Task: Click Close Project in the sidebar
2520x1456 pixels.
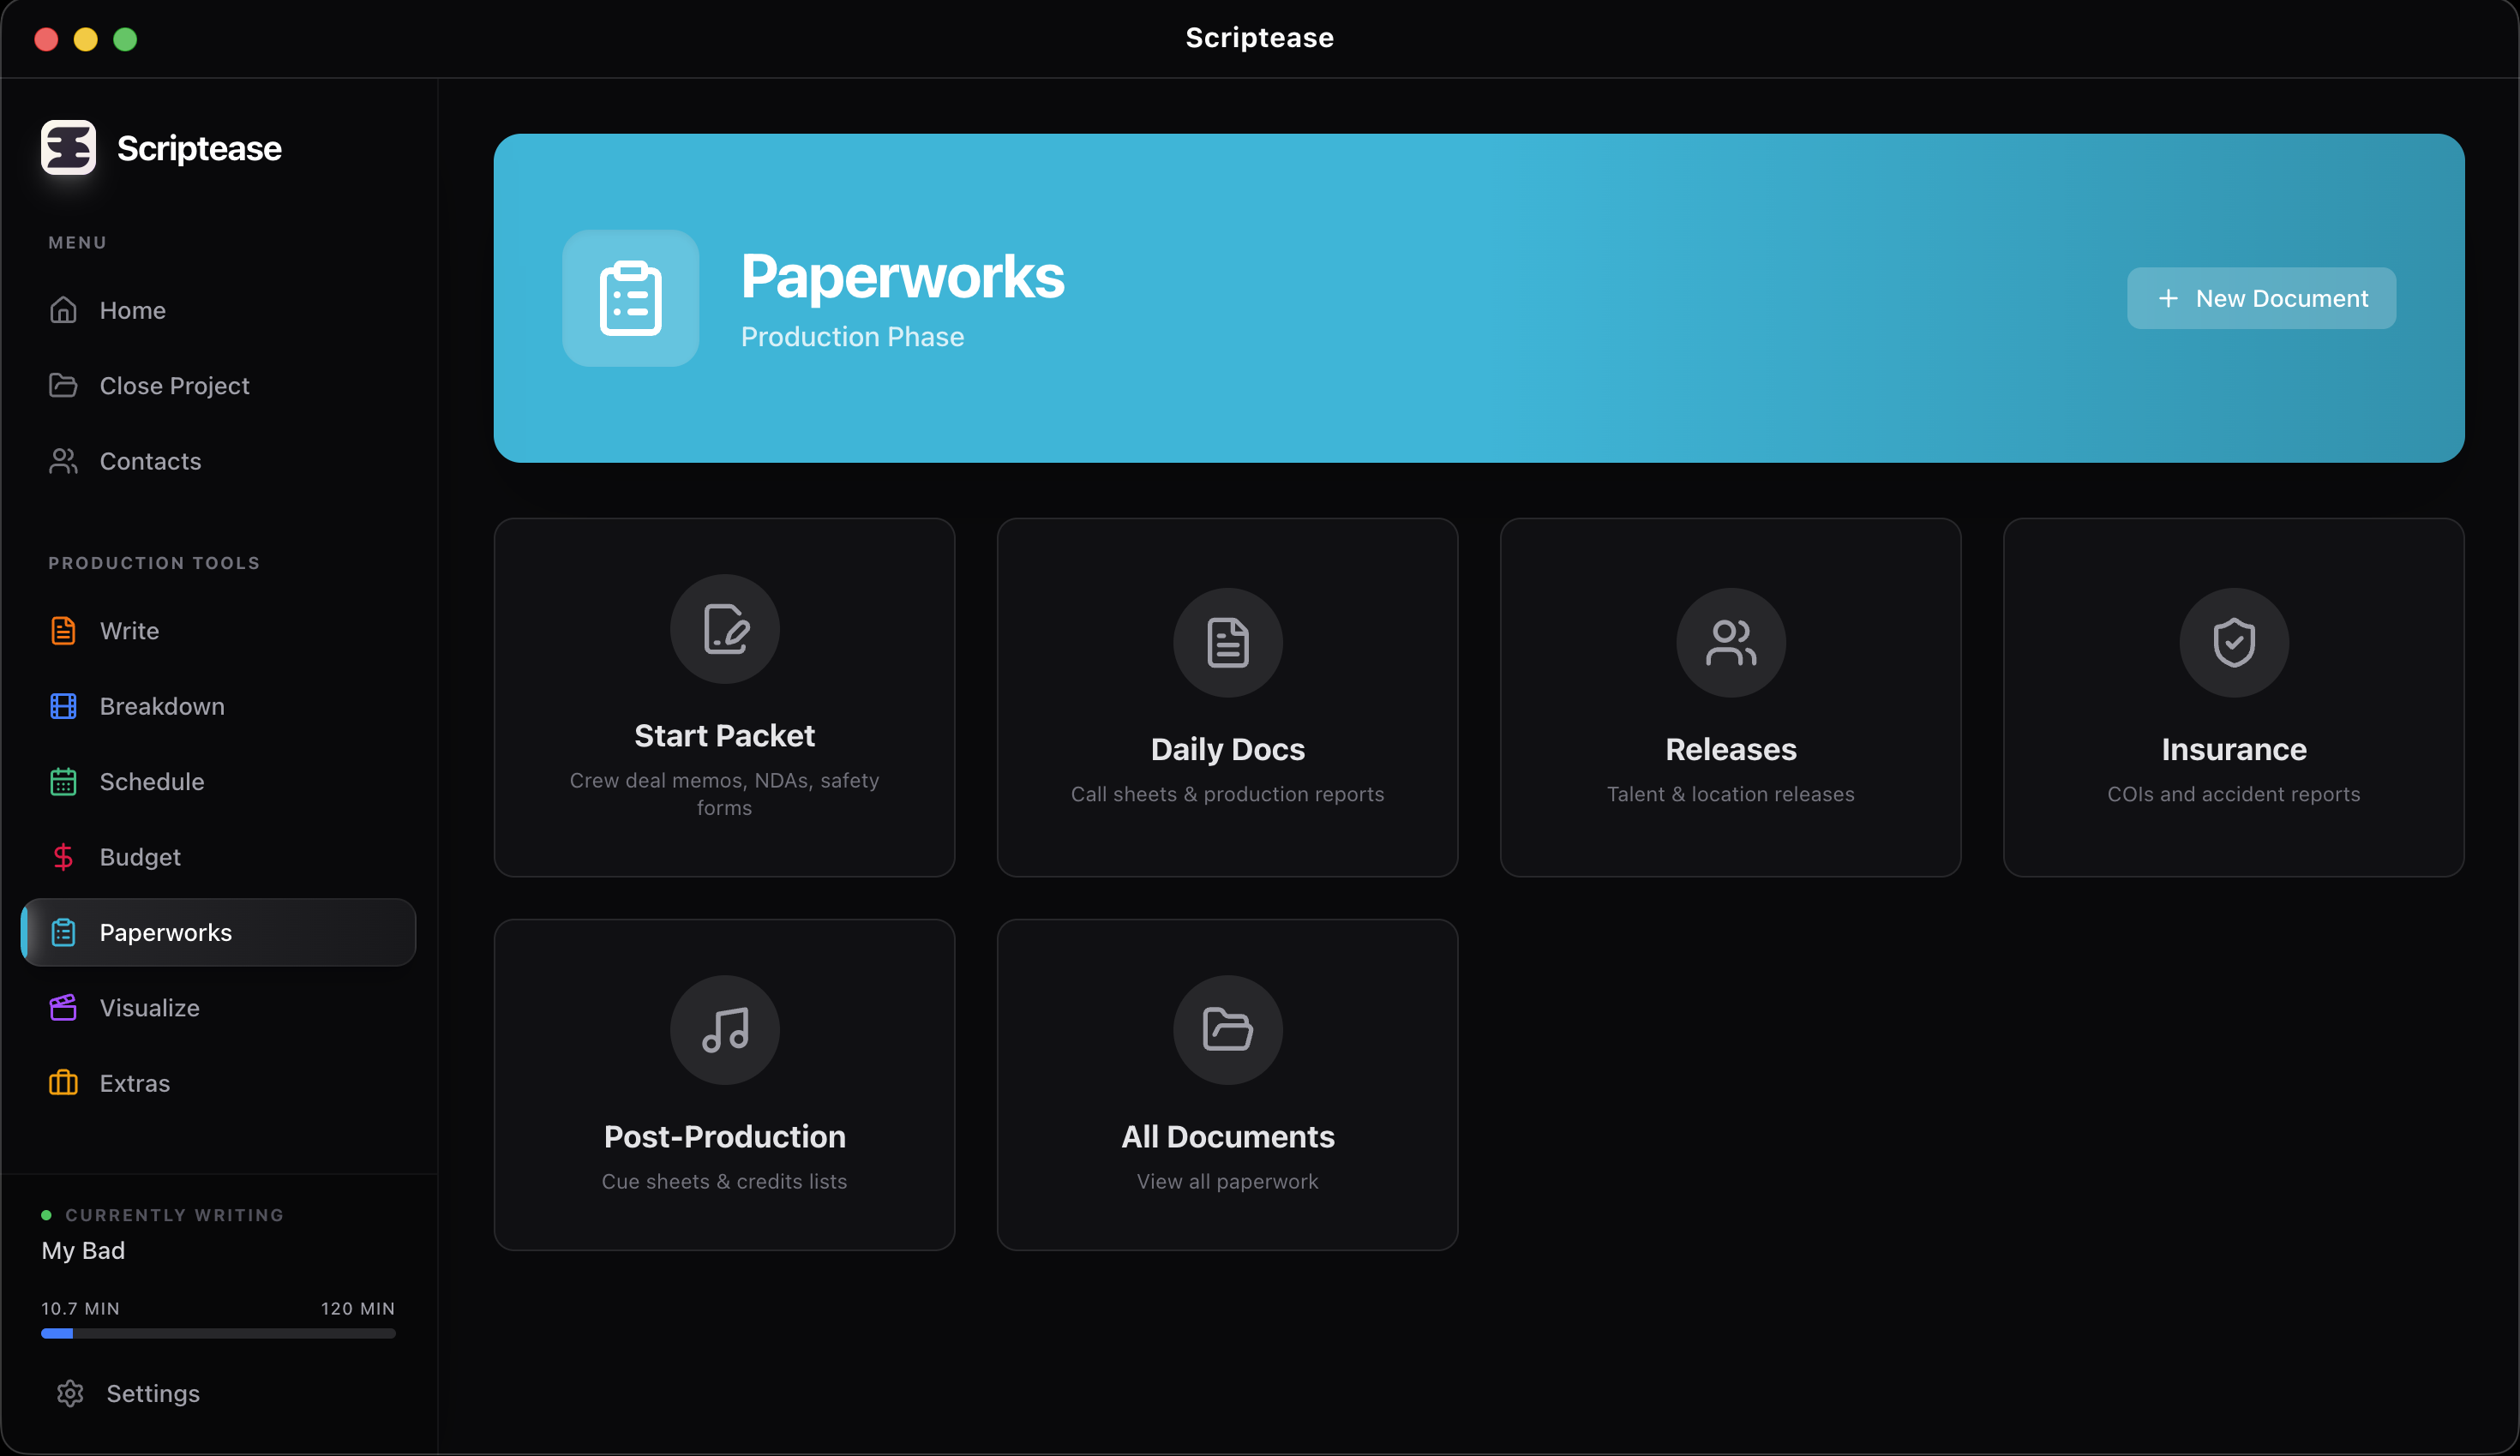Action: tap(174, 385)
